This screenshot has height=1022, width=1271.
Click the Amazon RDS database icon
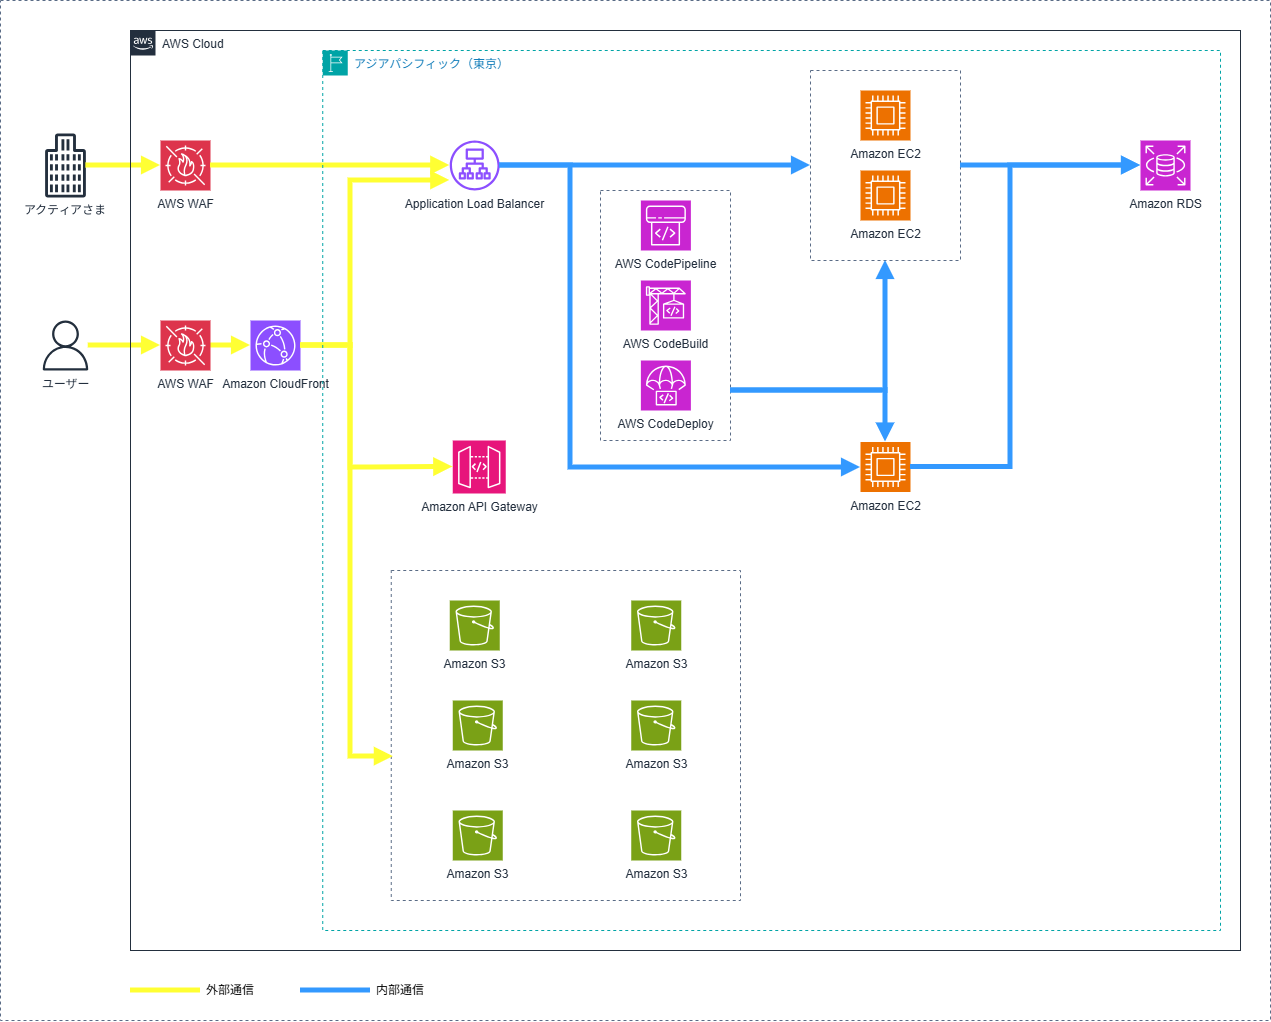tap(1165, 165)
